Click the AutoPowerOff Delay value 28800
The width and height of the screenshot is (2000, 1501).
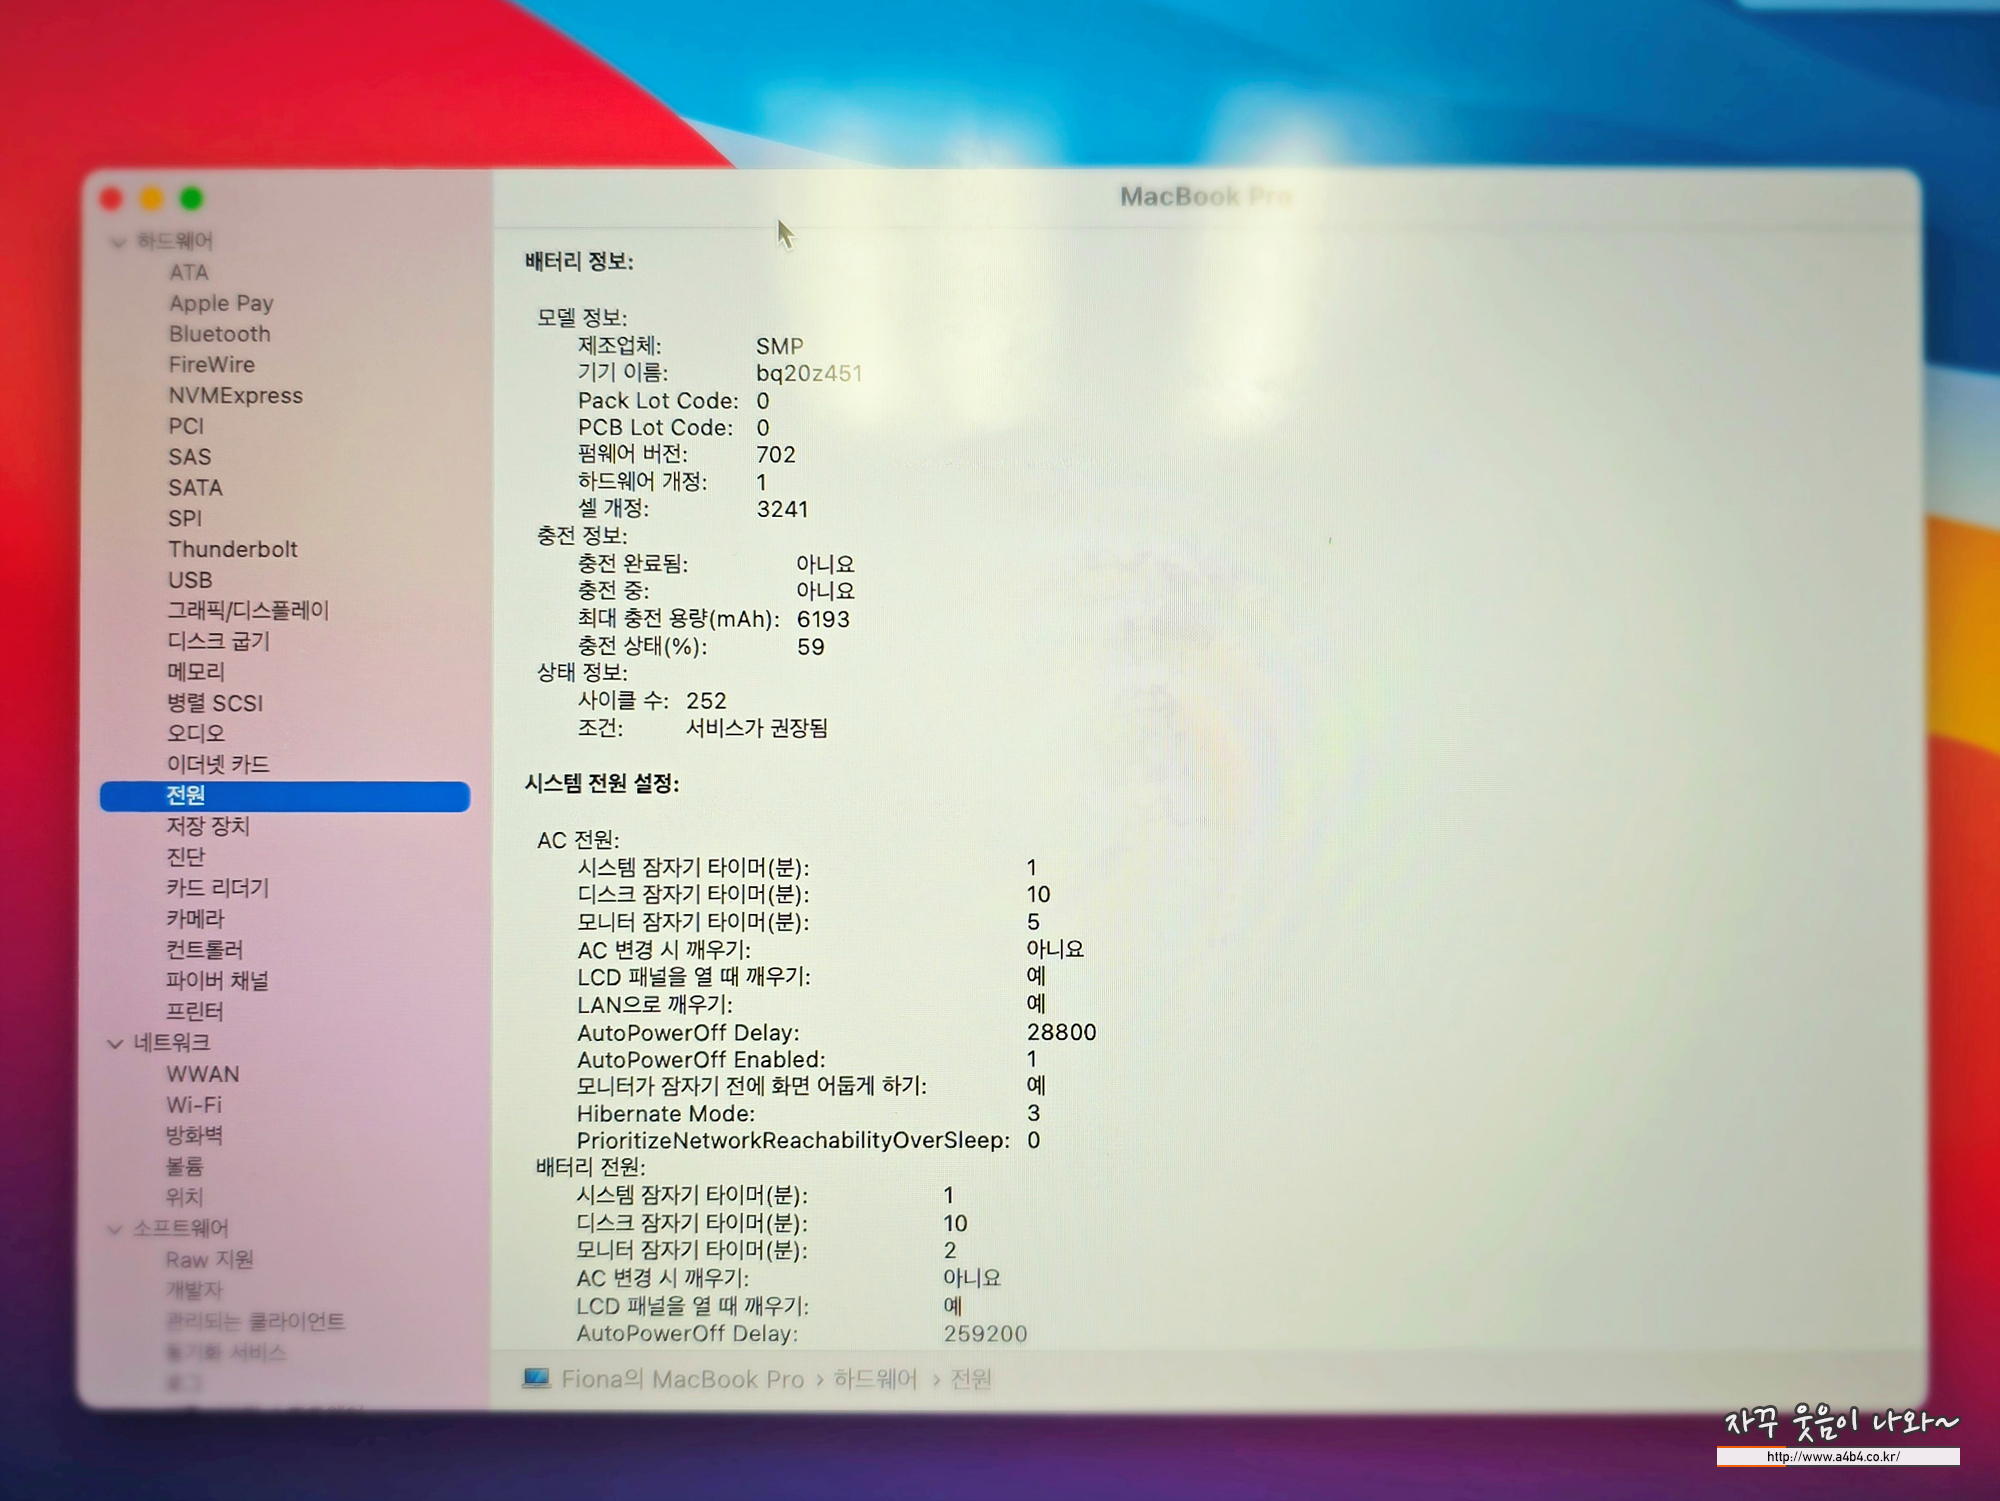tap(1061, 1032)
